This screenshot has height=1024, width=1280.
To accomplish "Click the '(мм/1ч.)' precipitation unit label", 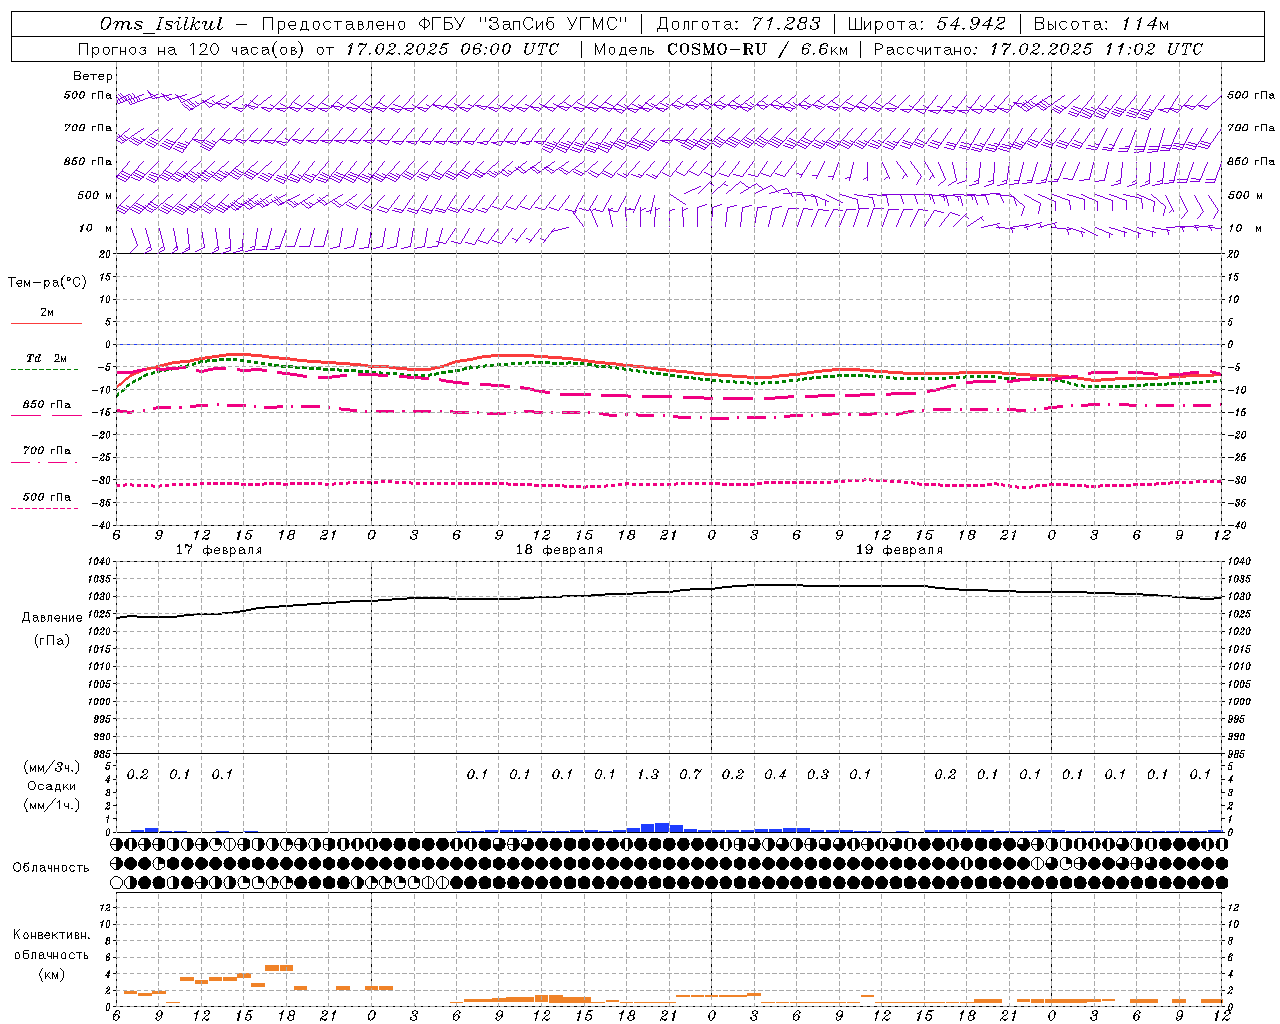I will [52, 805].
